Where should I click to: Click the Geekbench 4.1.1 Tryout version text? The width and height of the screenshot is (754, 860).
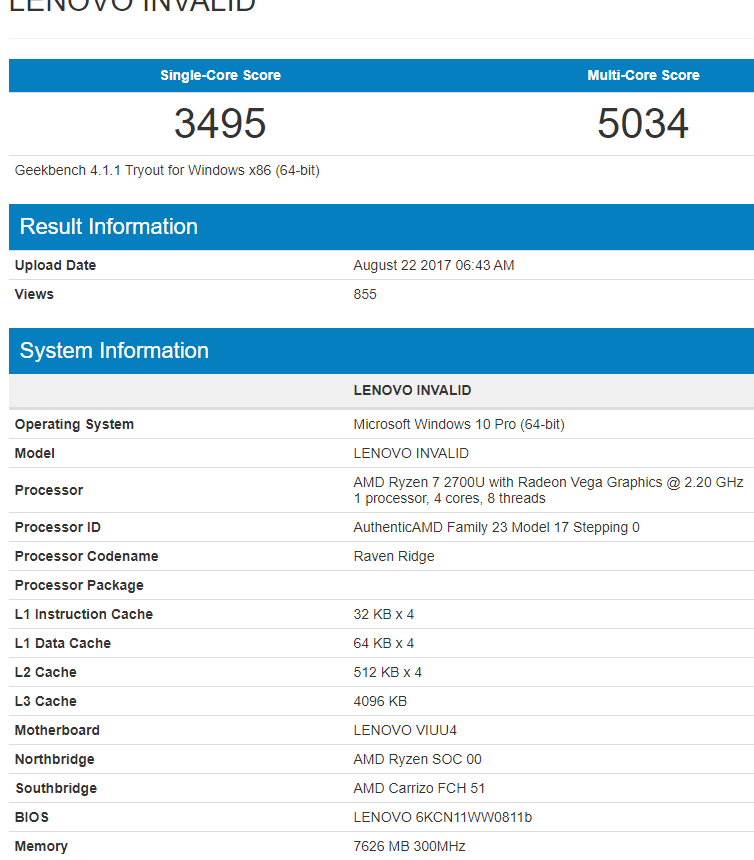(167, 171)
